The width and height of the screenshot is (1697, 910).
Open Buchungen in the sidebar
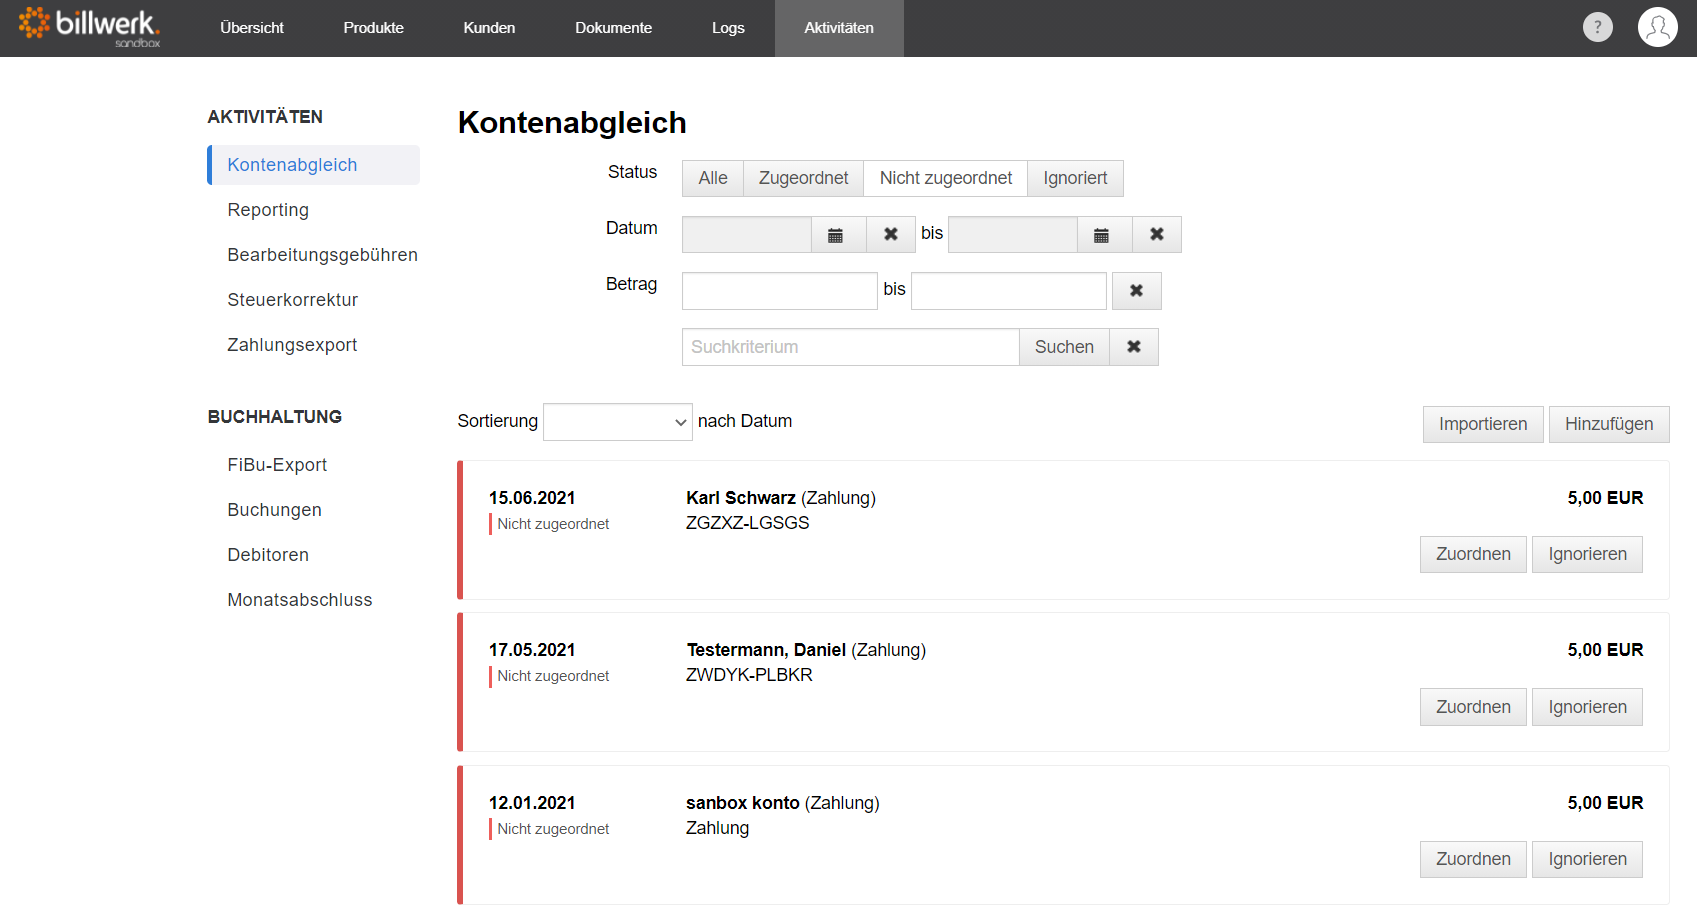274,510
